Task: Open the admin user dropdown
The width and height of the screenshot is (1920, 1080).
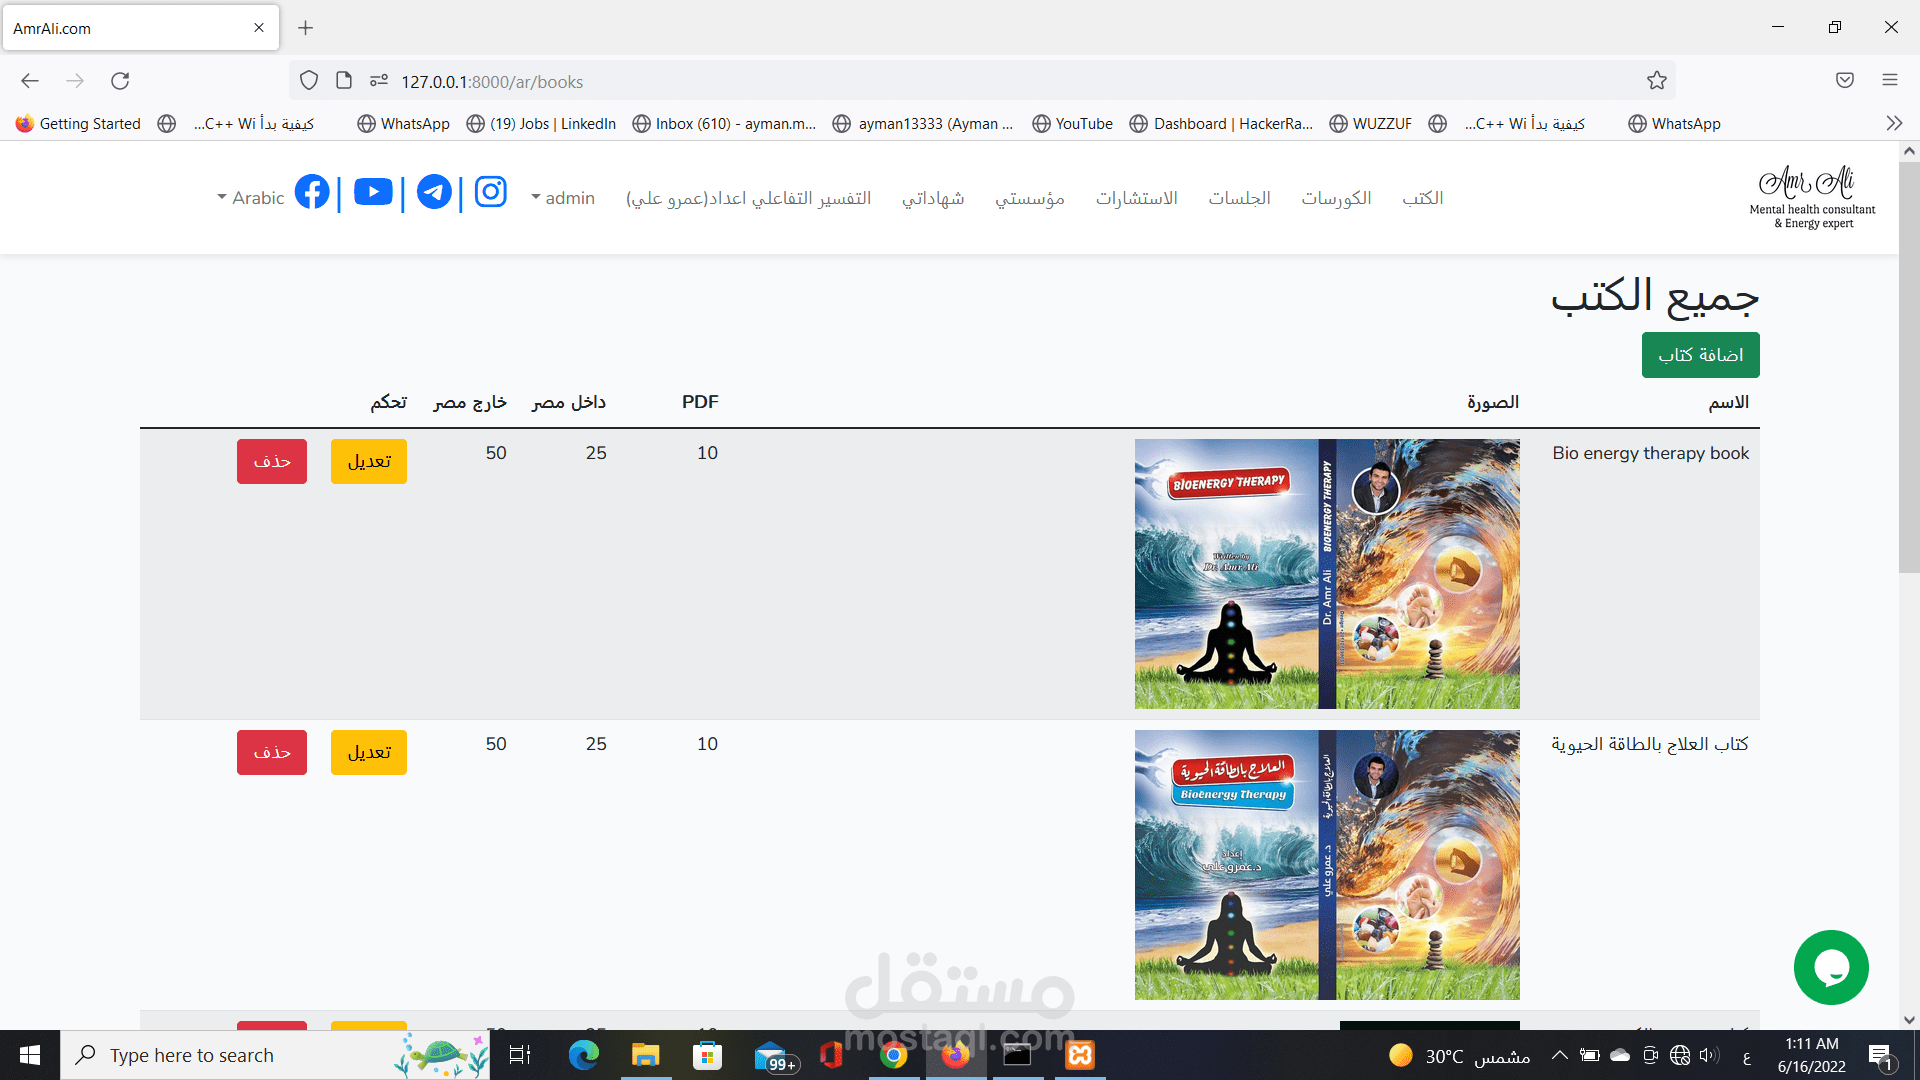Action: point(563,198)
